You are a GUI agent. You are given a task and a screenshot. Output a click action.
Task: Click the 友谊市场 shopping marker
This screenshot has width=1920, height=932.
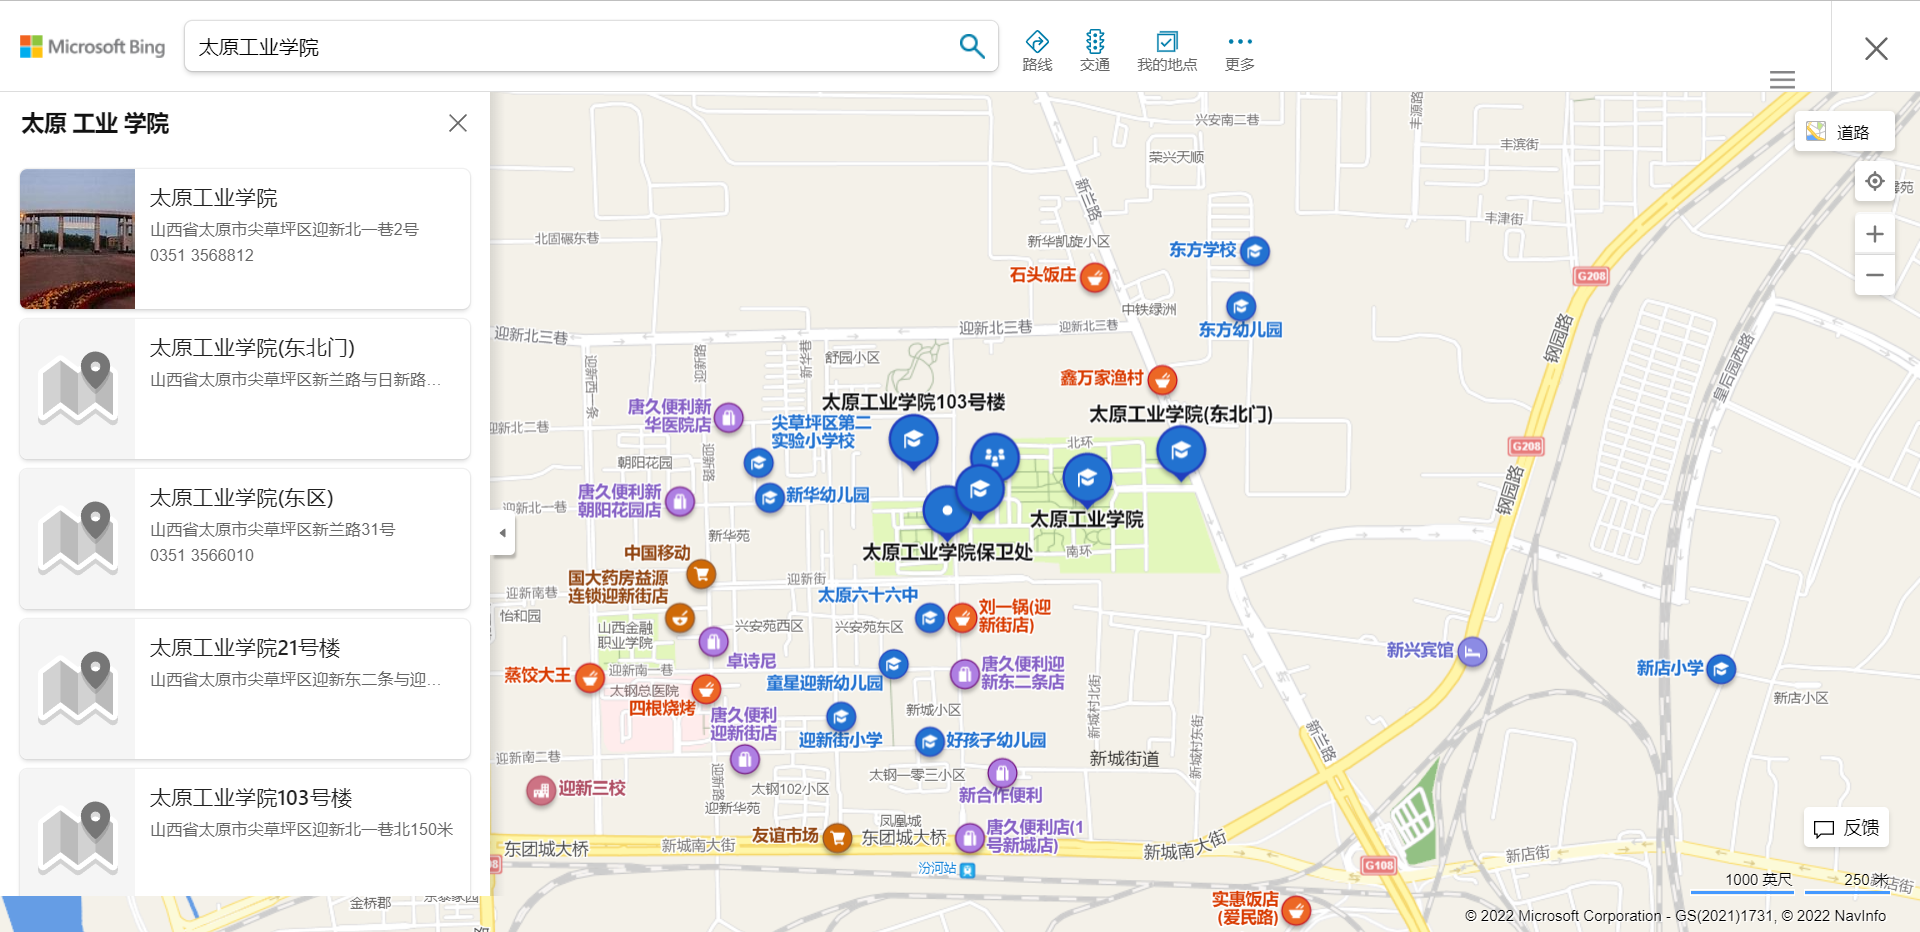click(x=837, y=837)
